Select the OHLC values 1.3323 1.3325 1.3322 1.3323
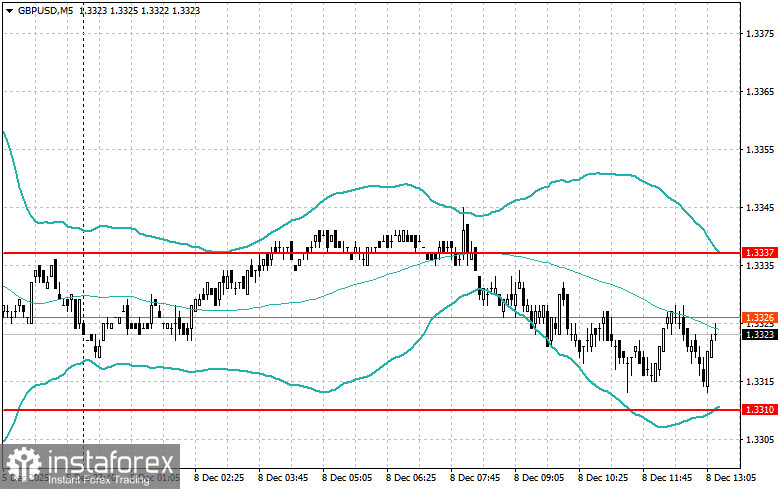The height and width of the screenshot is (489, 781). coord(140,10)
